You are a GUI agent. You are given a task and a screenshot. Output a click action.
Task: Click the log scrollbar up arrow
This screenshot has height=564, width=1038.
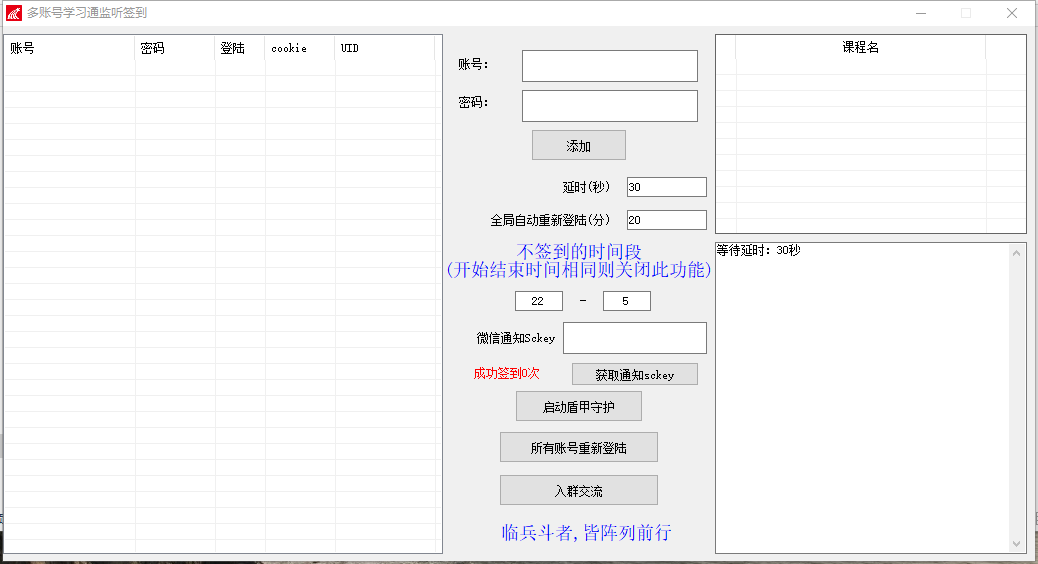point(1016,253)
